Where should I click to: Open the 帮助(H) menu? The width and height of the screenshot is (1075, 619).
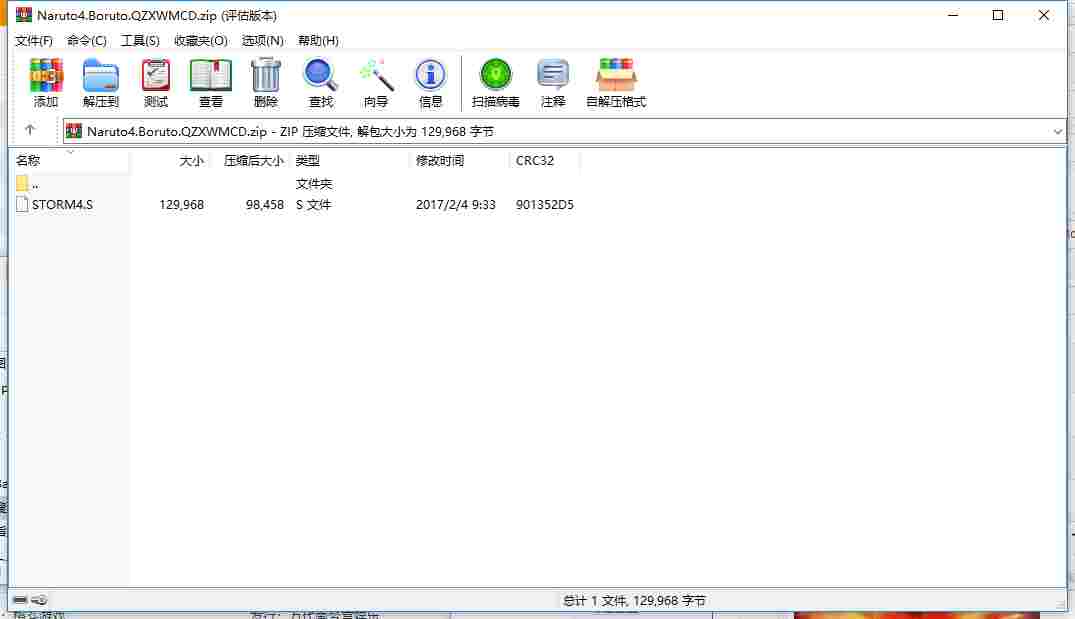point(318,40)
